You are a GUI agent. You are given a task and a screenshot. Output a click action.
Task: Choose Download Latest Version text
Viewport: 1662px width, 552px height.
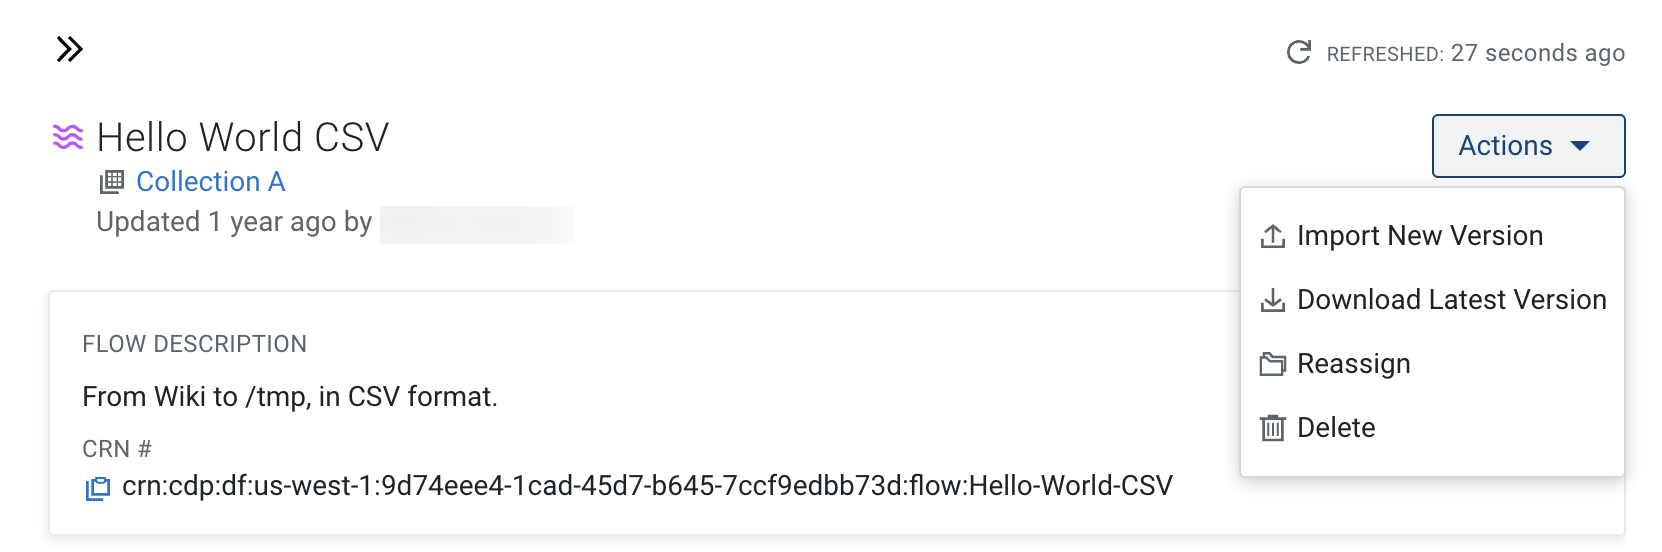click(1451, 300)
